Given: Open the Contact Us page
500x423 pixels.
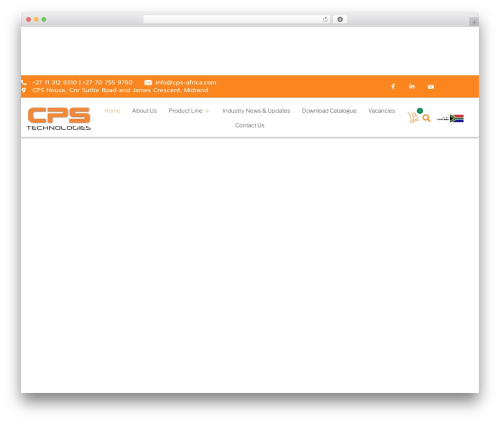Looking at the screenshot, I should (250, 125).
